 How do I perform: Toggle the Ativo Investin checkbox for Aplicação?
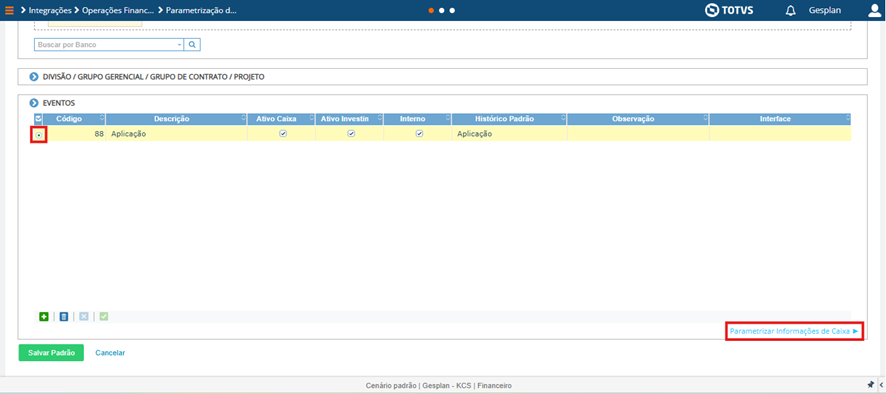point(351,134)
